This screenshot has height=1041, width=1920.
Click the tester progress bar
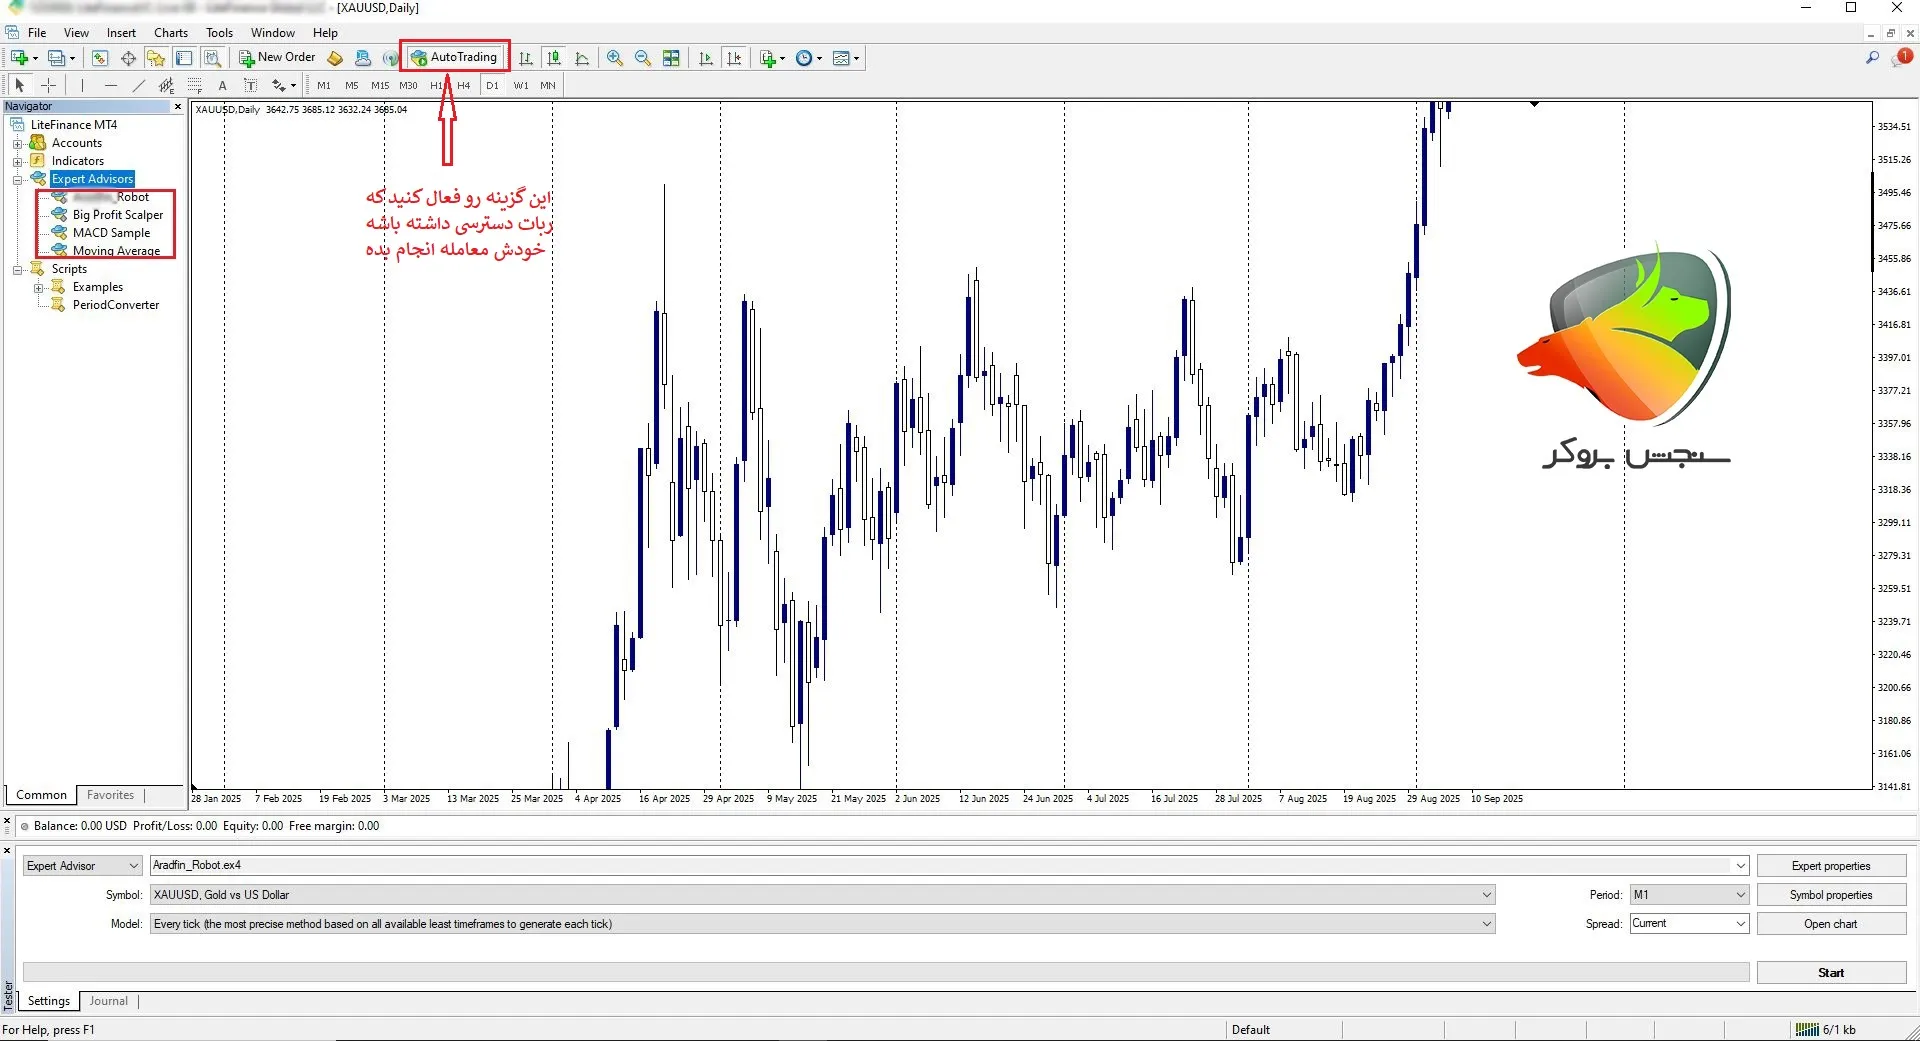(x=885, y=972)
